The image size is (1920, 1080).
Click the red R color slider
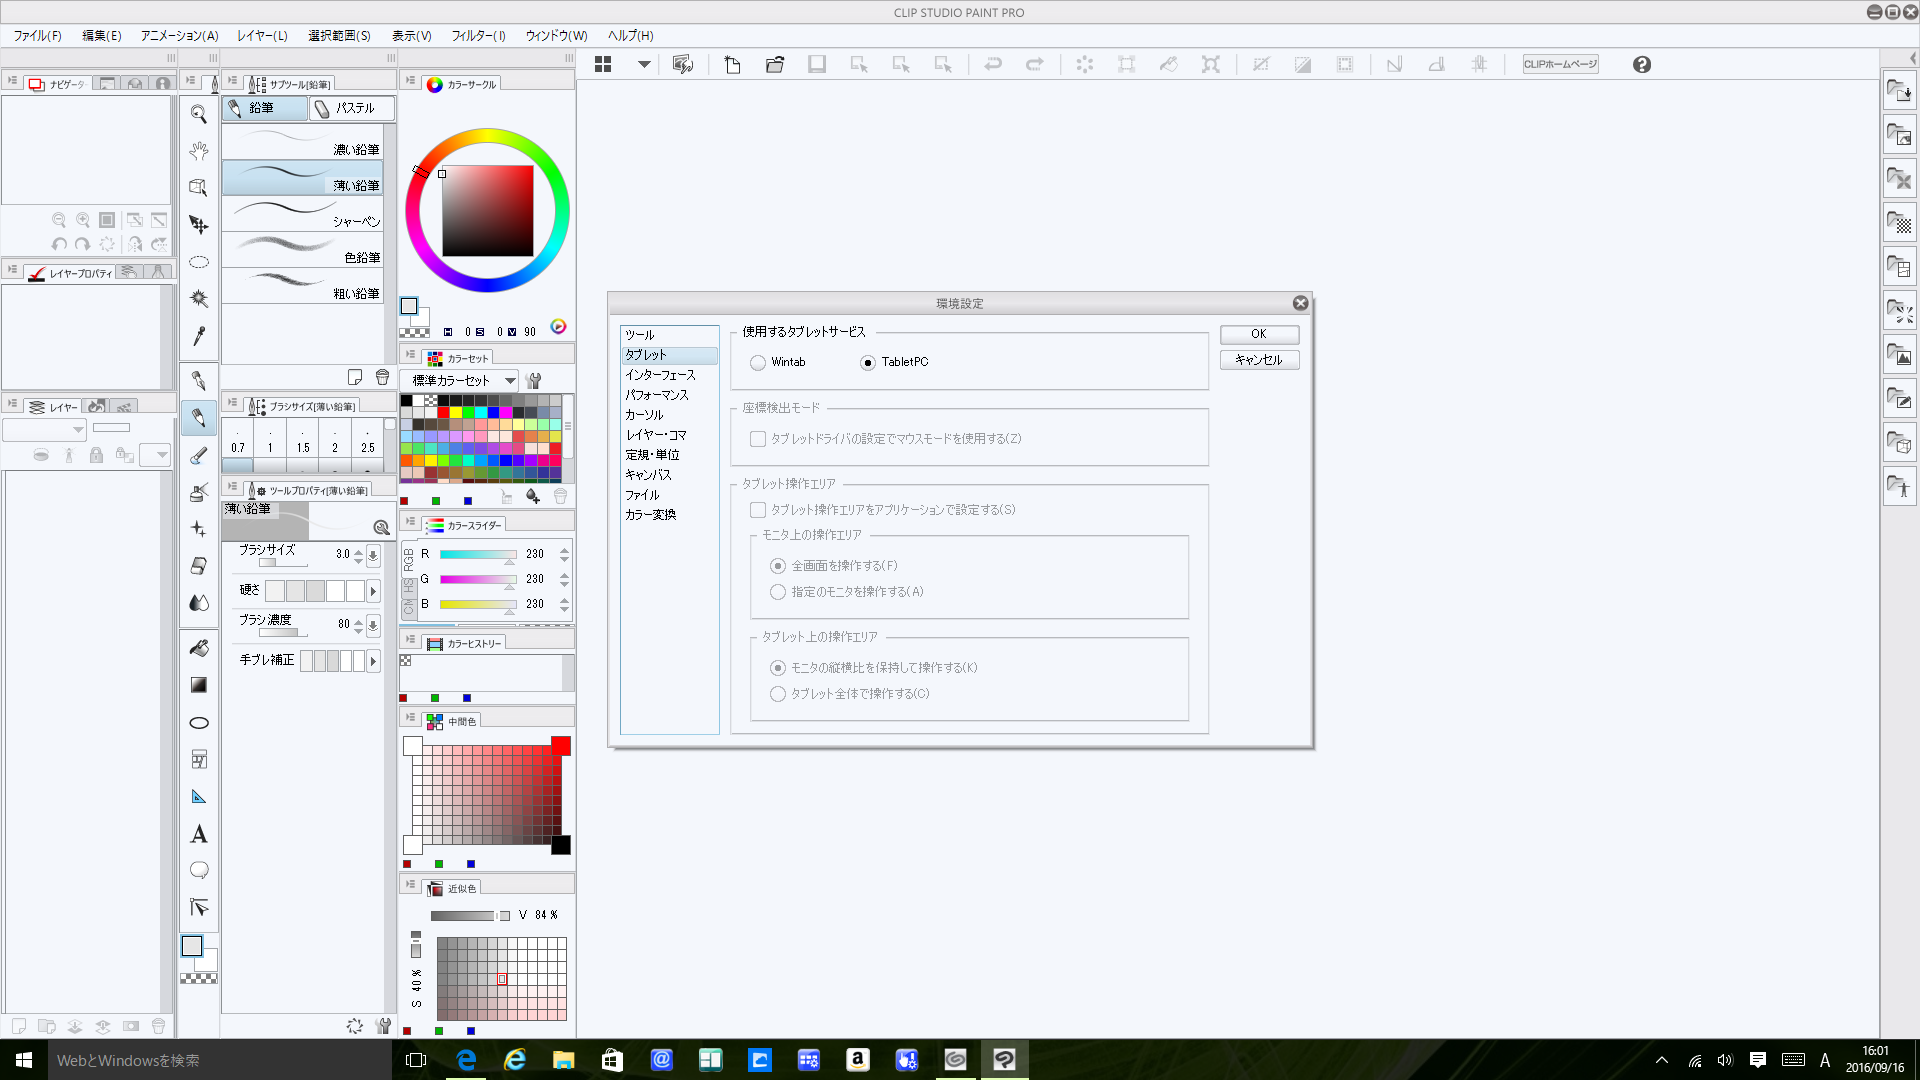coord(478,554)
